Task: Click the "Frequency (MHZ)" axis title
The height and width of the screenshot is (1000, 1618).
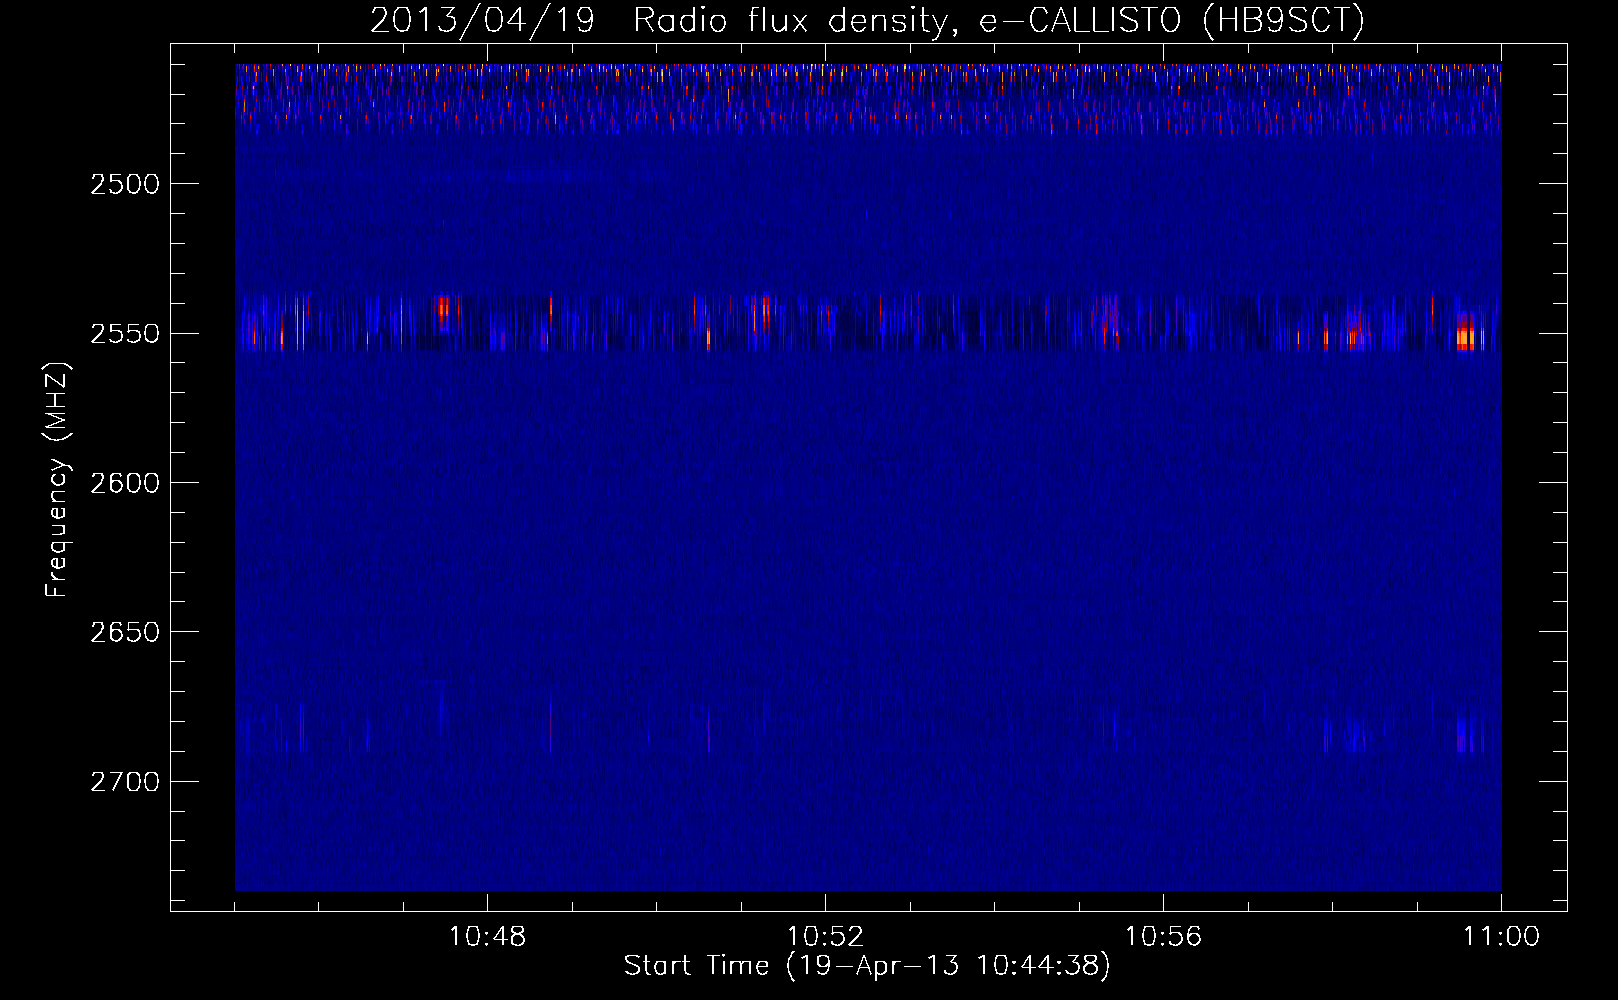Action: [x=56, y=481]
